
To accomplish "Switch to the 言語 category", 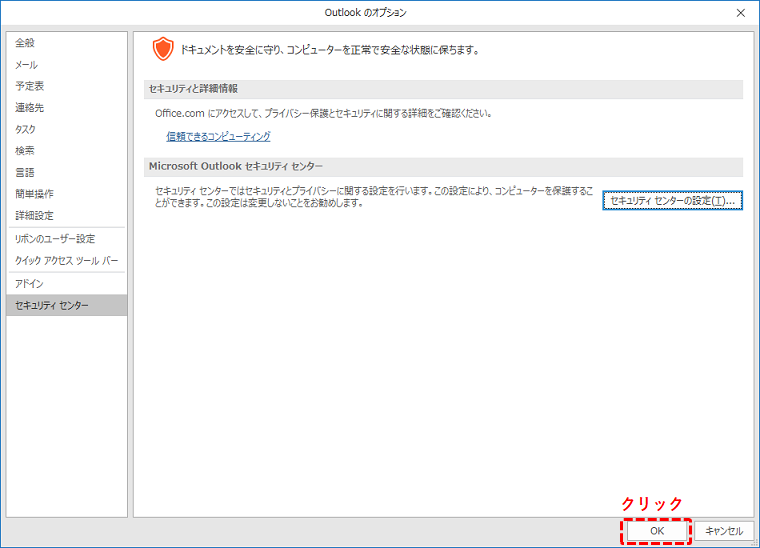I will point(66,172).
